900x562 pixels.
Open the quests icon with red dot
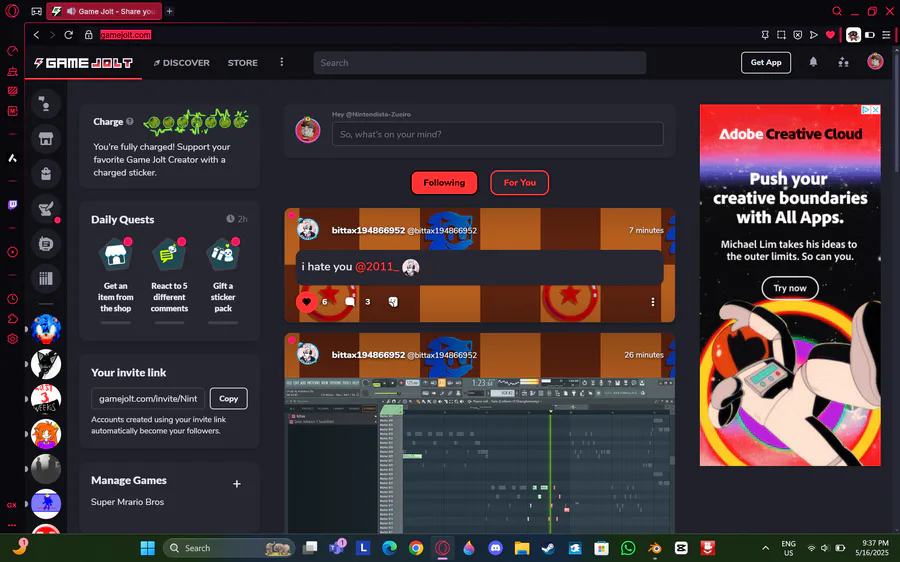(x=46, y=209)
